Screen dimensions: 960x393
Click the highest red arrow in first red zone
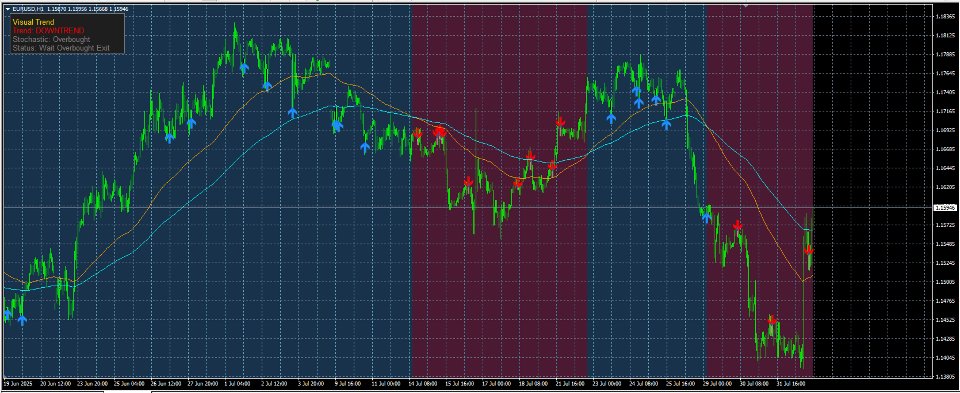tap(560, 122)
